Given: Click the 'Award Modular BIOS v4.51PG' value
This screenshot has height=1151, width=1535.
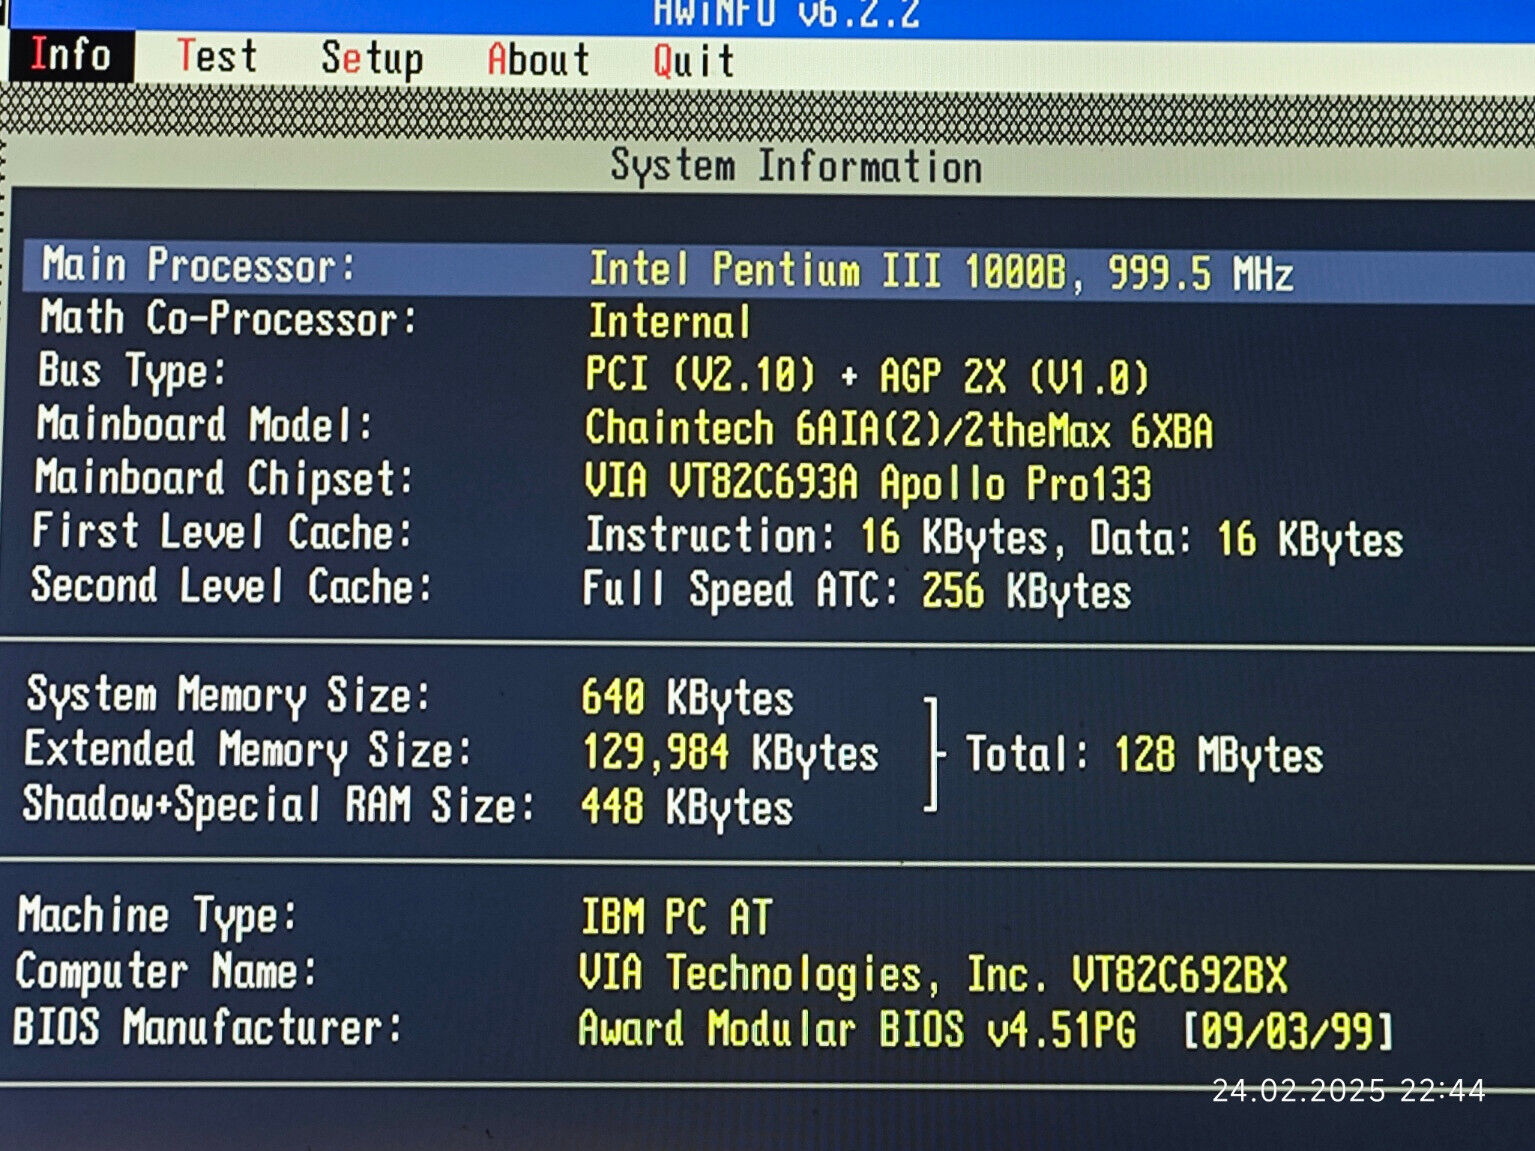Looking at the screenshot, I should tap(857, 1029).
